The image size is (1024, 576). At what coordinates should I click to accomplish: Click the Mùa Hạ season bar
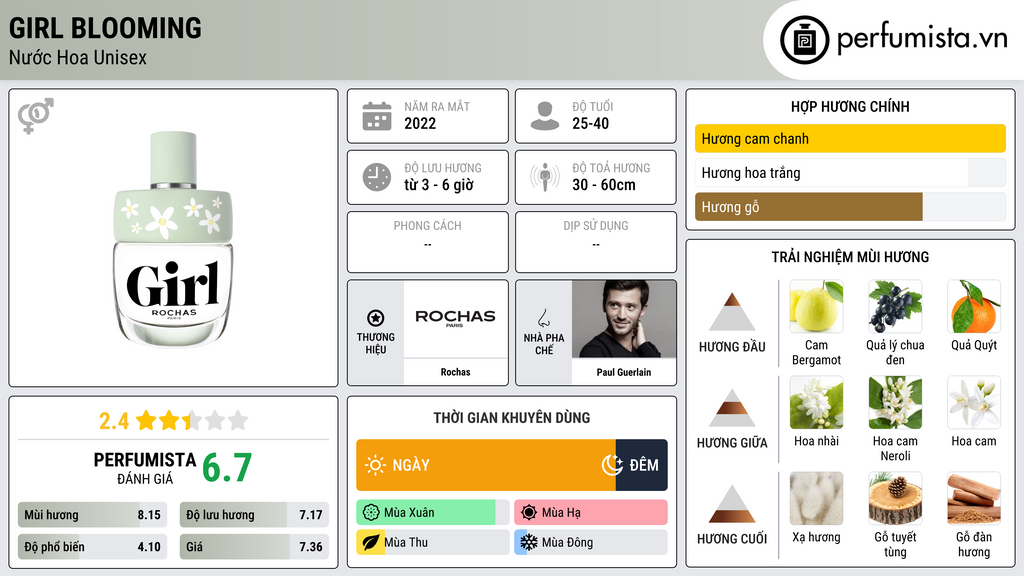point(590,513)
